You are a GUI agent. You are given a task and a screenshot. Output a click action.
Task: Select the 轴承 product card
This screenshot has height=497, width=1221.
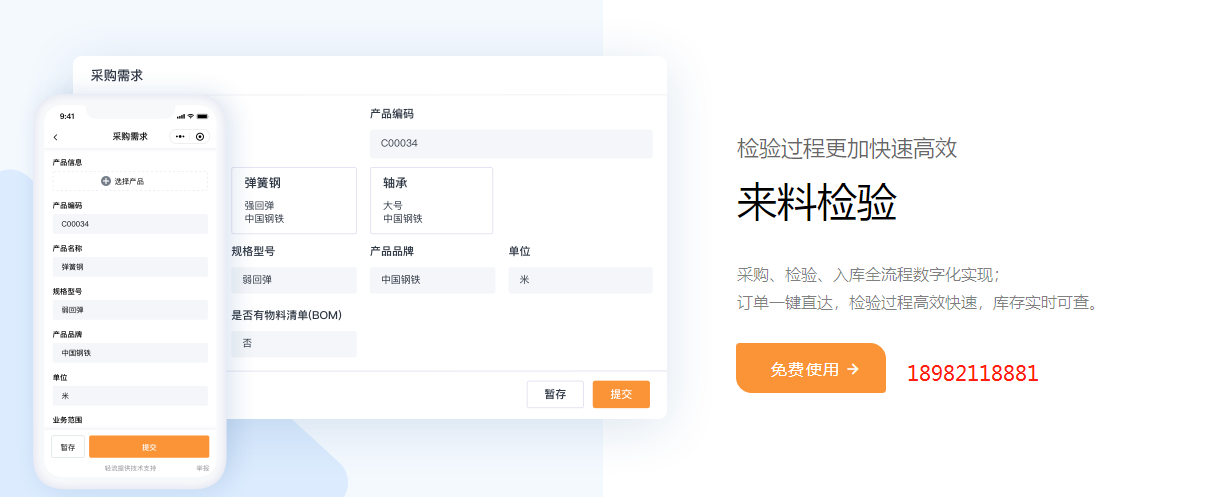click(x=431, y=201)
